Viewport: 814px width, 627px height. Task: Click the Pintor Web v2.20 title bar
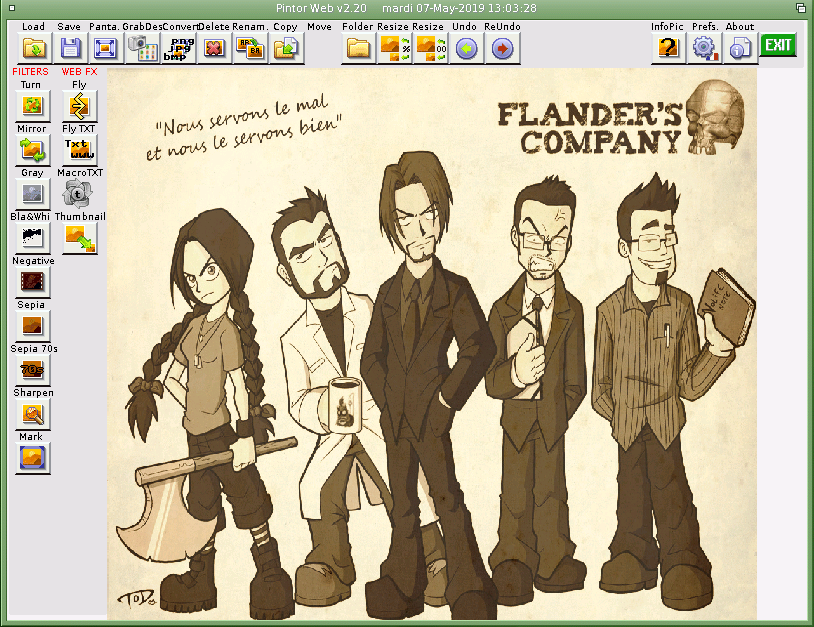coord(406,8)
